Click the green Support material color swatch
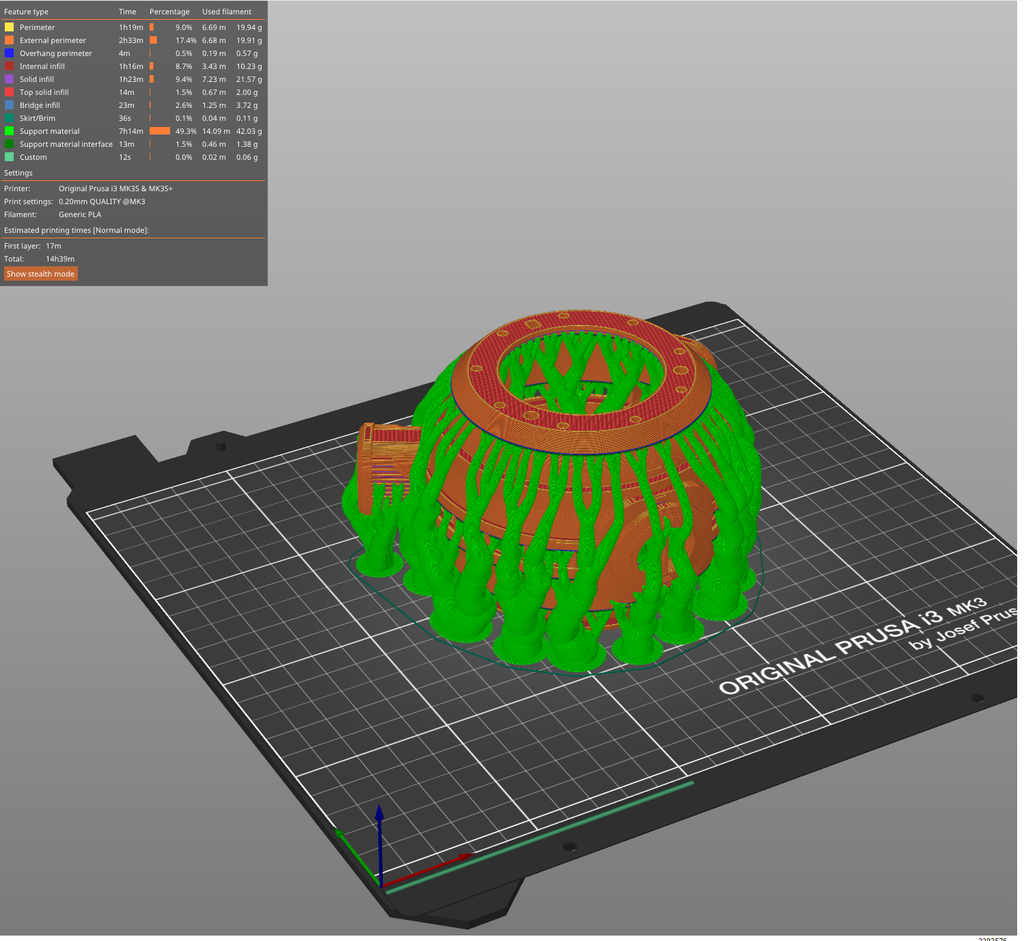The width and height of the screenshot is (1024, 941). pyautogui.click(x=9, y=131)
